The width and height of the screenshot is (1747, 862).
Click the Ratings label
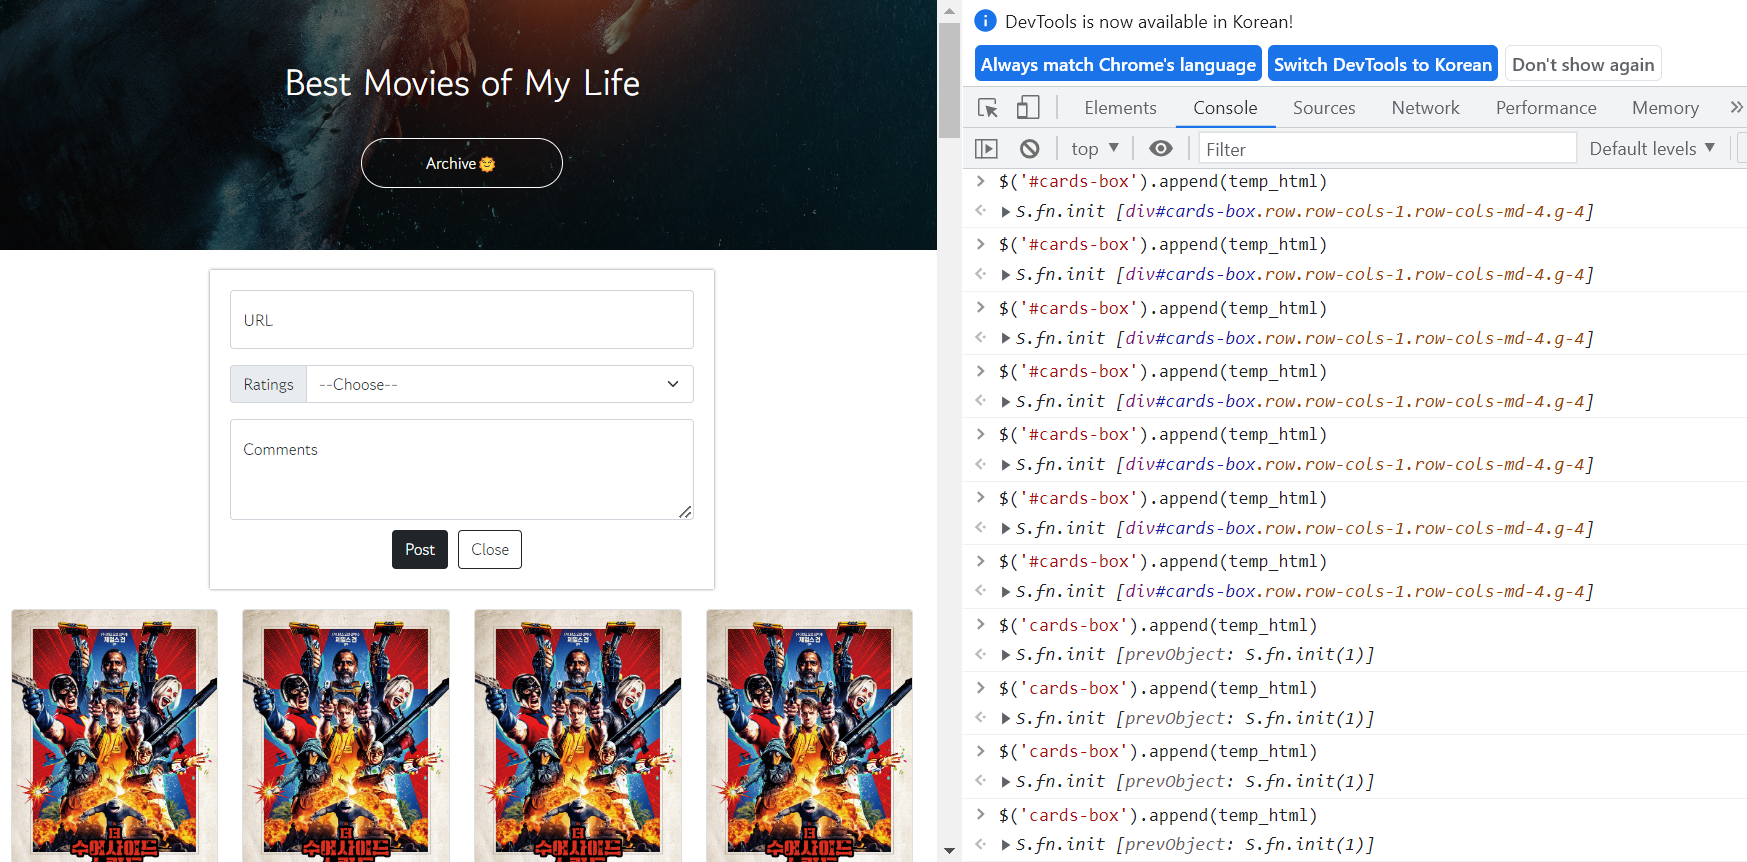268,384
